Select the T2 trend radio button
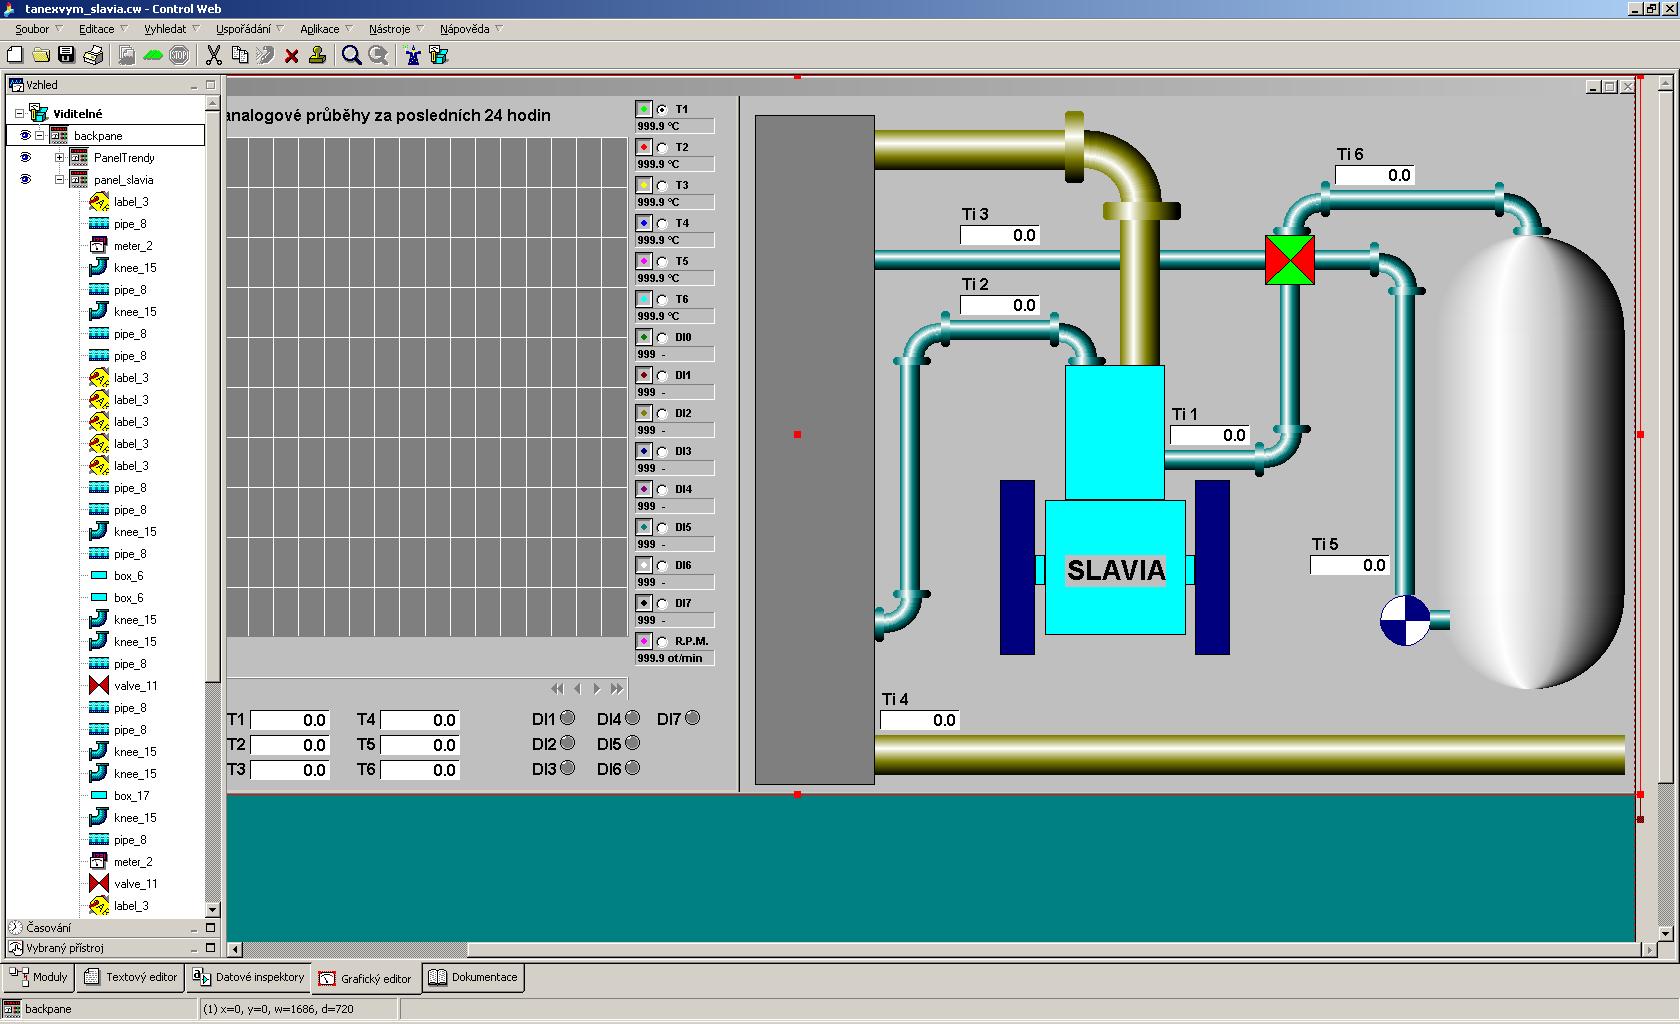Image resolution: width=1680 pixels, height=1024 pixels. coord(662,147)
